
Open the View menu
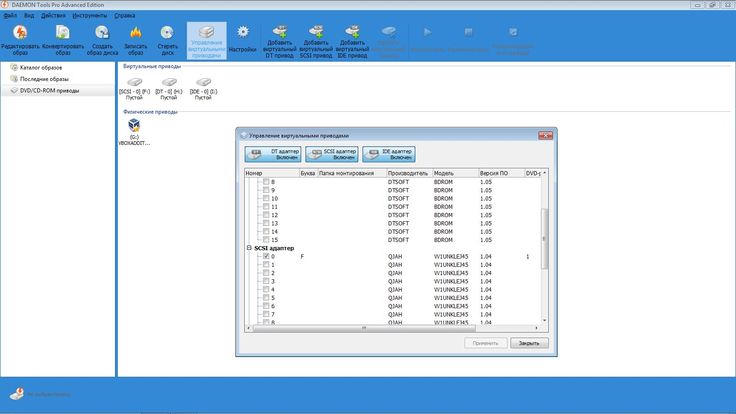(29, 15)
